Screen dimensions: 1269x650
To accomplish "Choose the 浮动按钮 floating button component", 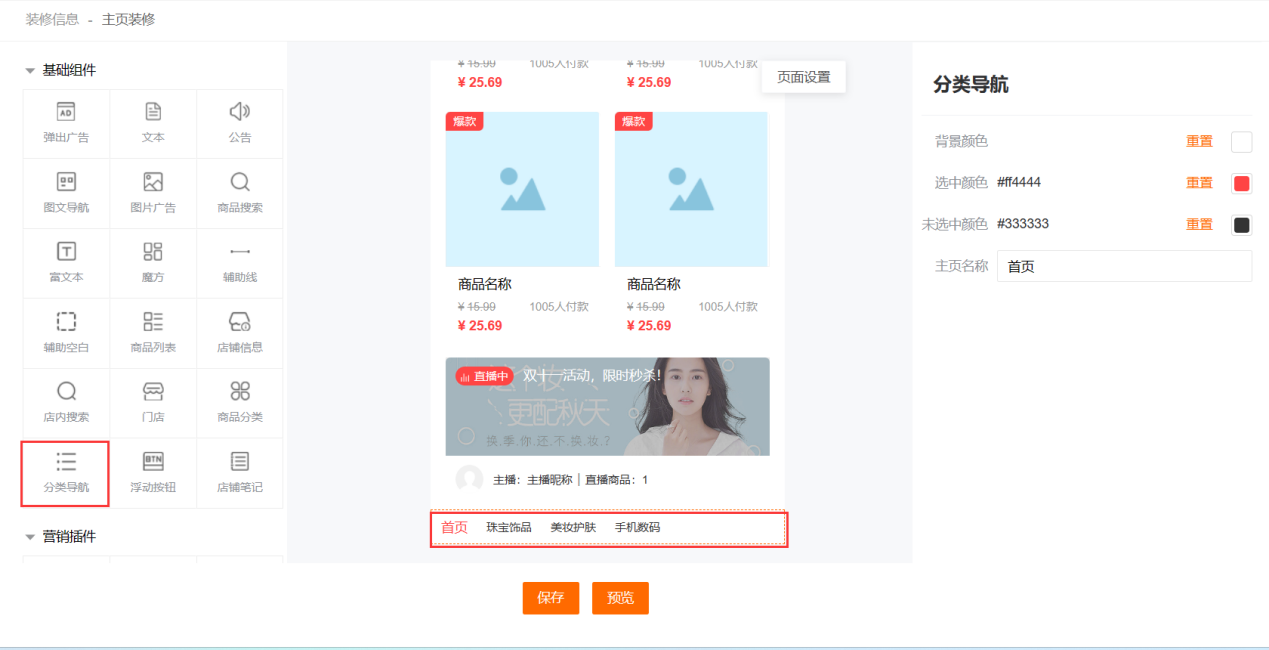I will pyautogui.click(x=153, y=473).
